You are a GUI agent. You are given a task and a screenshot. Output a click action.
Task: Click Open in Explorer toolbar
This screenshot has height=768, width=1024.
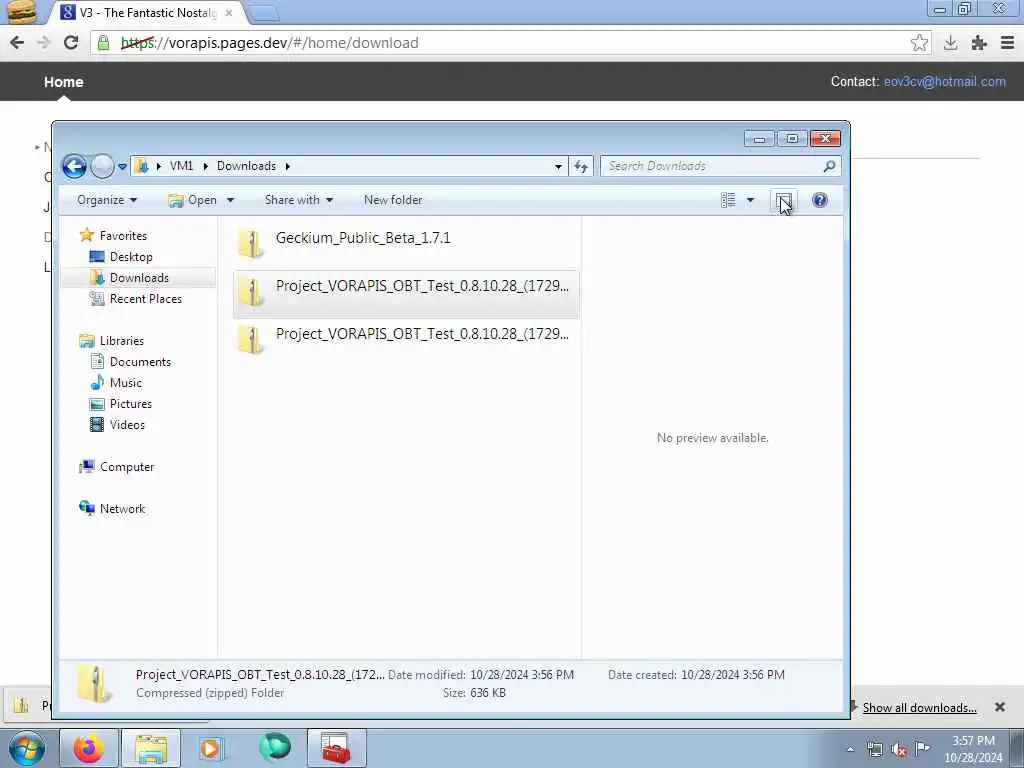pos(193,200)
